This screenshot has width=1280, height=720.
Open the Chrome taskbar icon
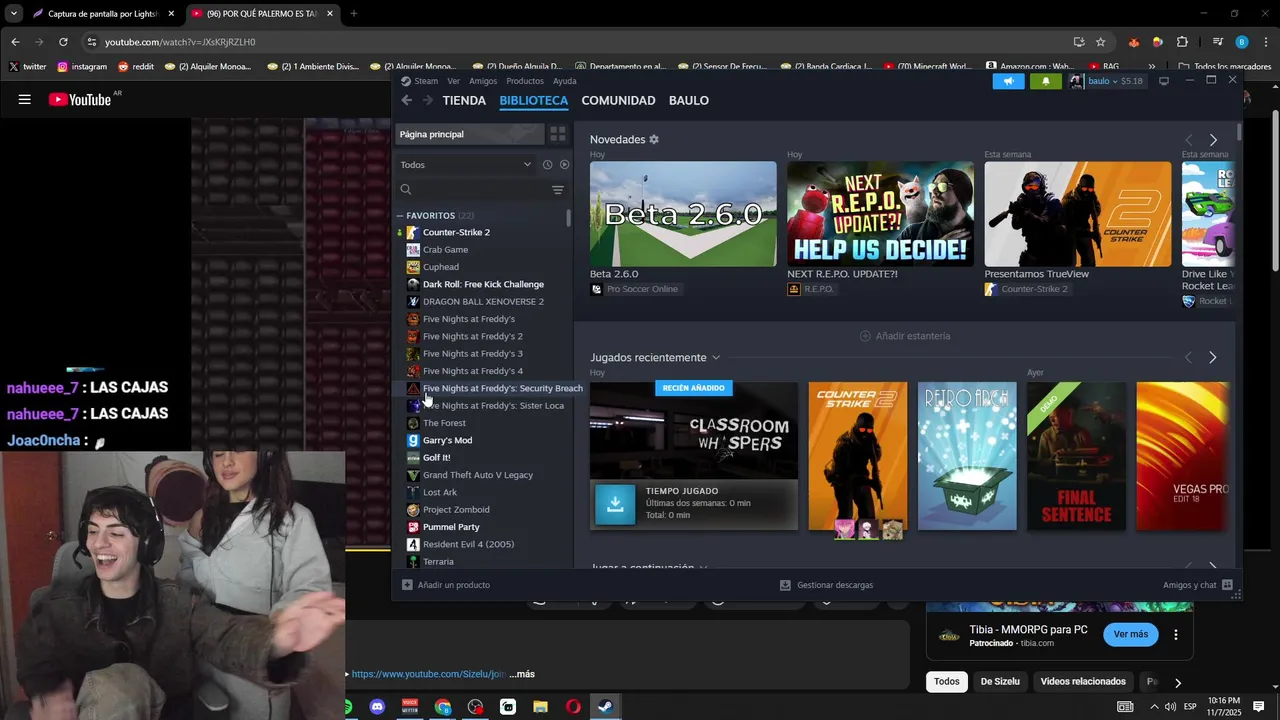coord(443,707)
